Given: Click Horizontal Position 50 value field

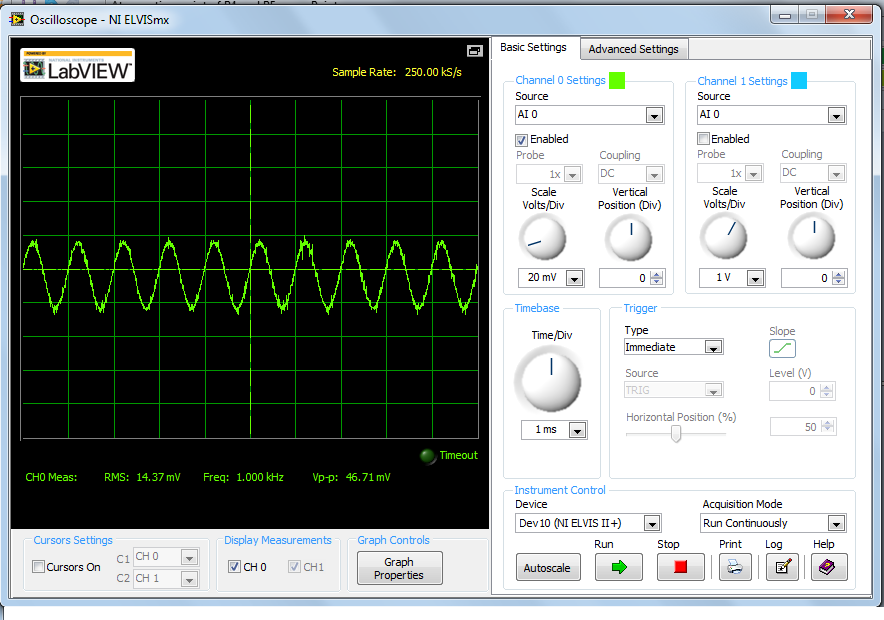Looking at the screenshot, I should tap(795, 427).
